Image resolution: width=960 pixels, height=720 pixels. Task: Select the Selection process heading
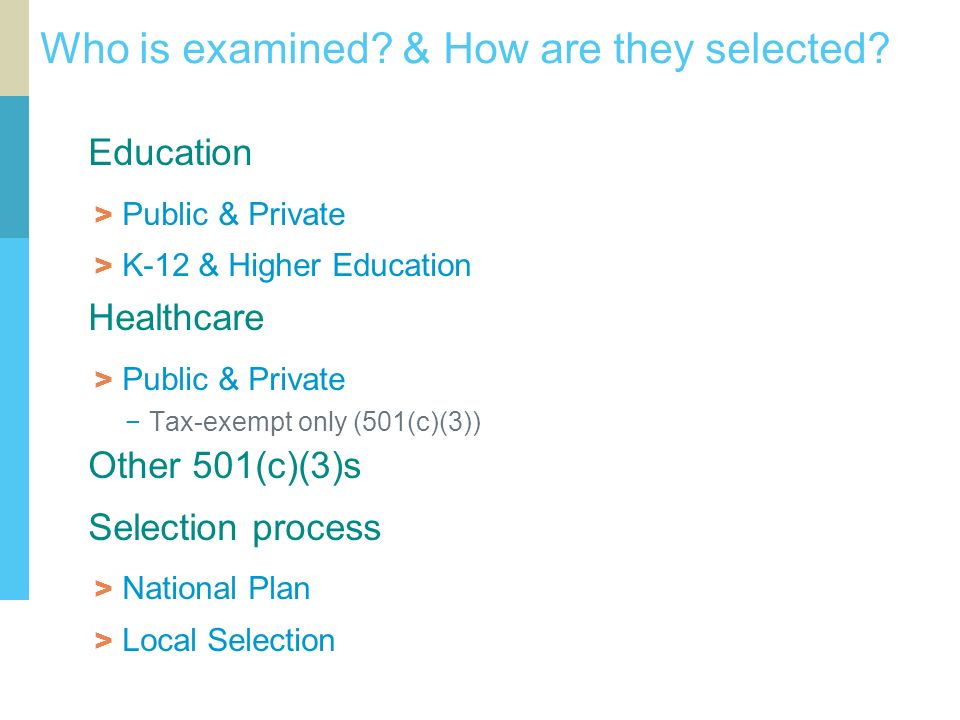pyautogui.click(x=234, y=528)
